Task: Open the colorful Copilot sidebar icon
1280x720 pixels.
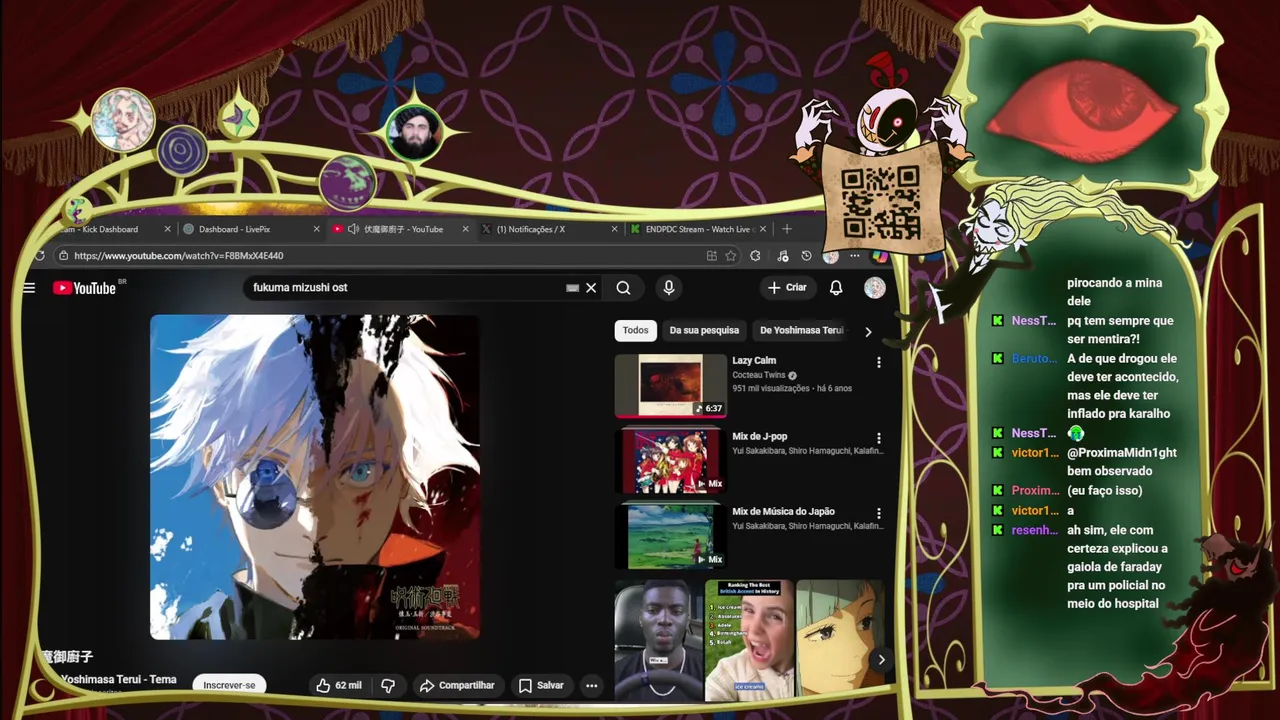Action: point(878,256)
